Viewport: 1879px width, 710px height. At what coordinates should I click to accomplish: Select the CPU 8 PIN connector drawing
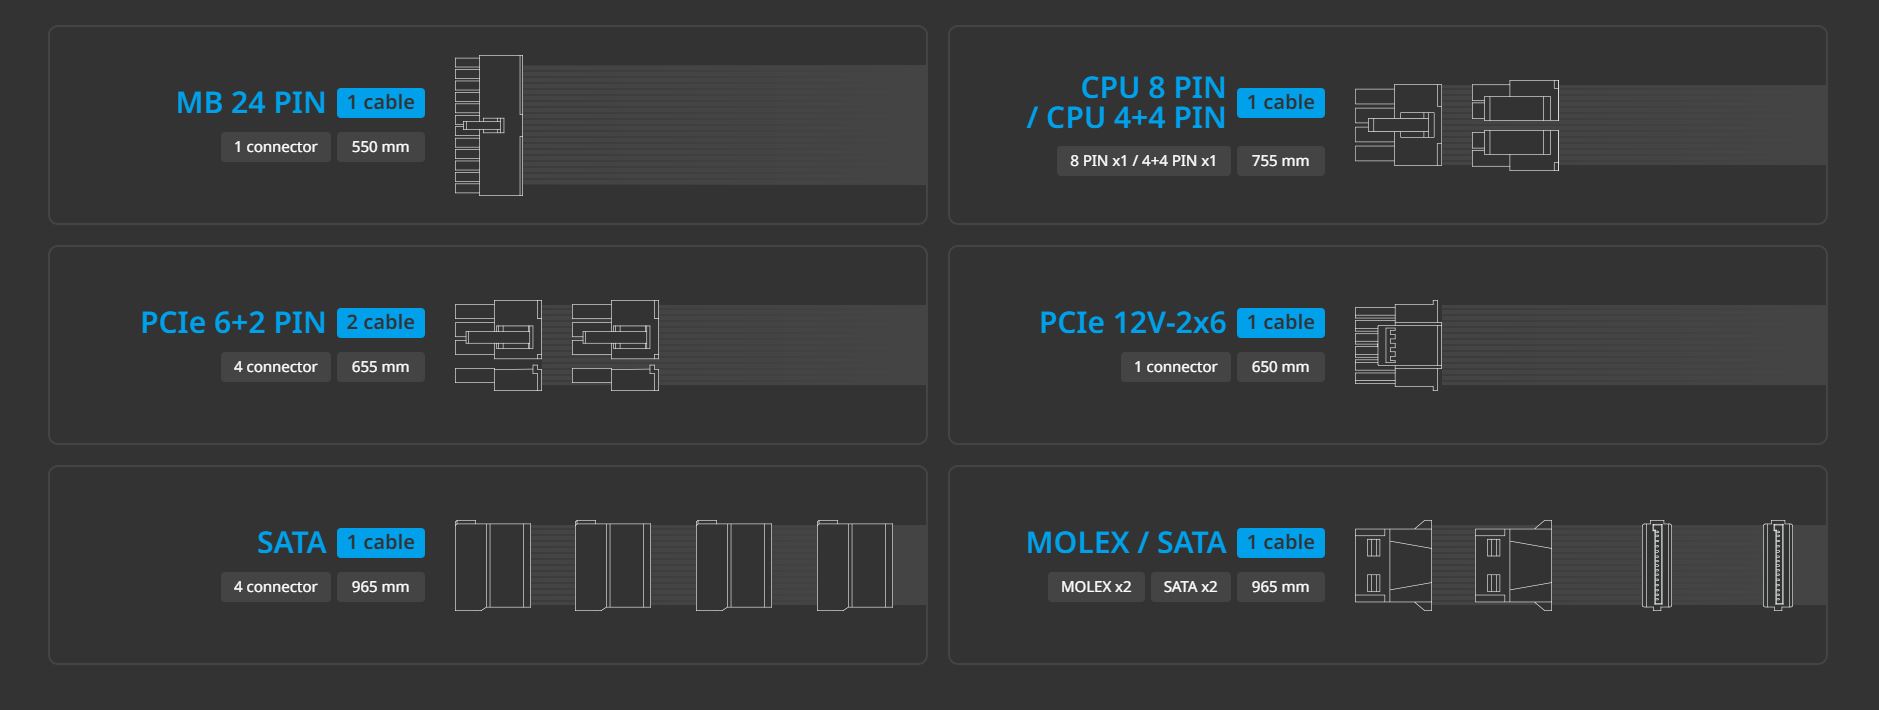click(x=1398, y=125)
